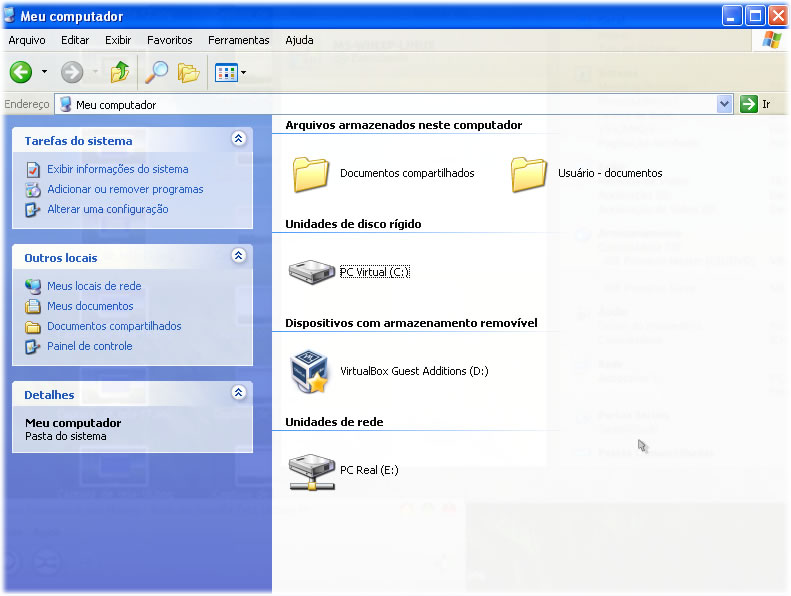Click the green Ir go button
The width and height of the screenshot is (791, 596).
click(749, 104)
